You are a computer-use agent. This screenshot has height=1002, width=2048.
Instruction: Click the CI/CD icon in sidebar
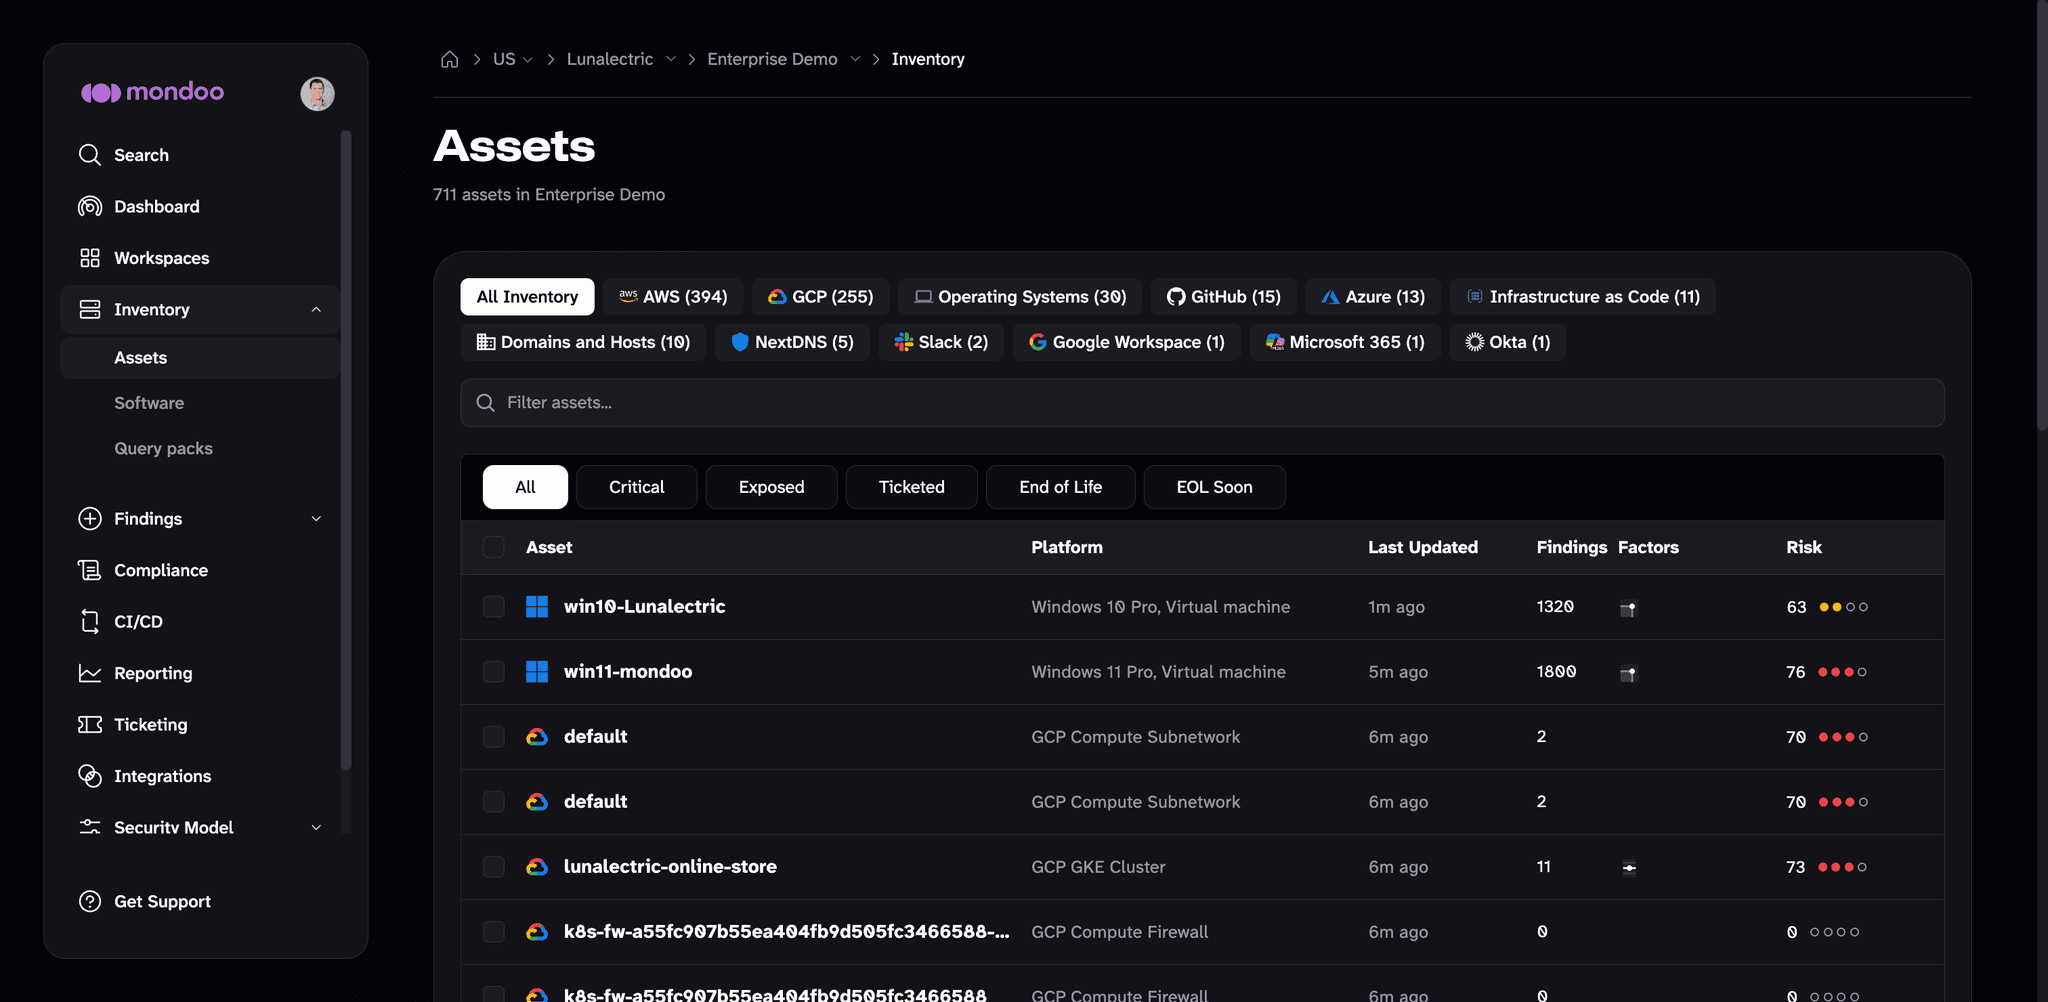coord(90,621)
